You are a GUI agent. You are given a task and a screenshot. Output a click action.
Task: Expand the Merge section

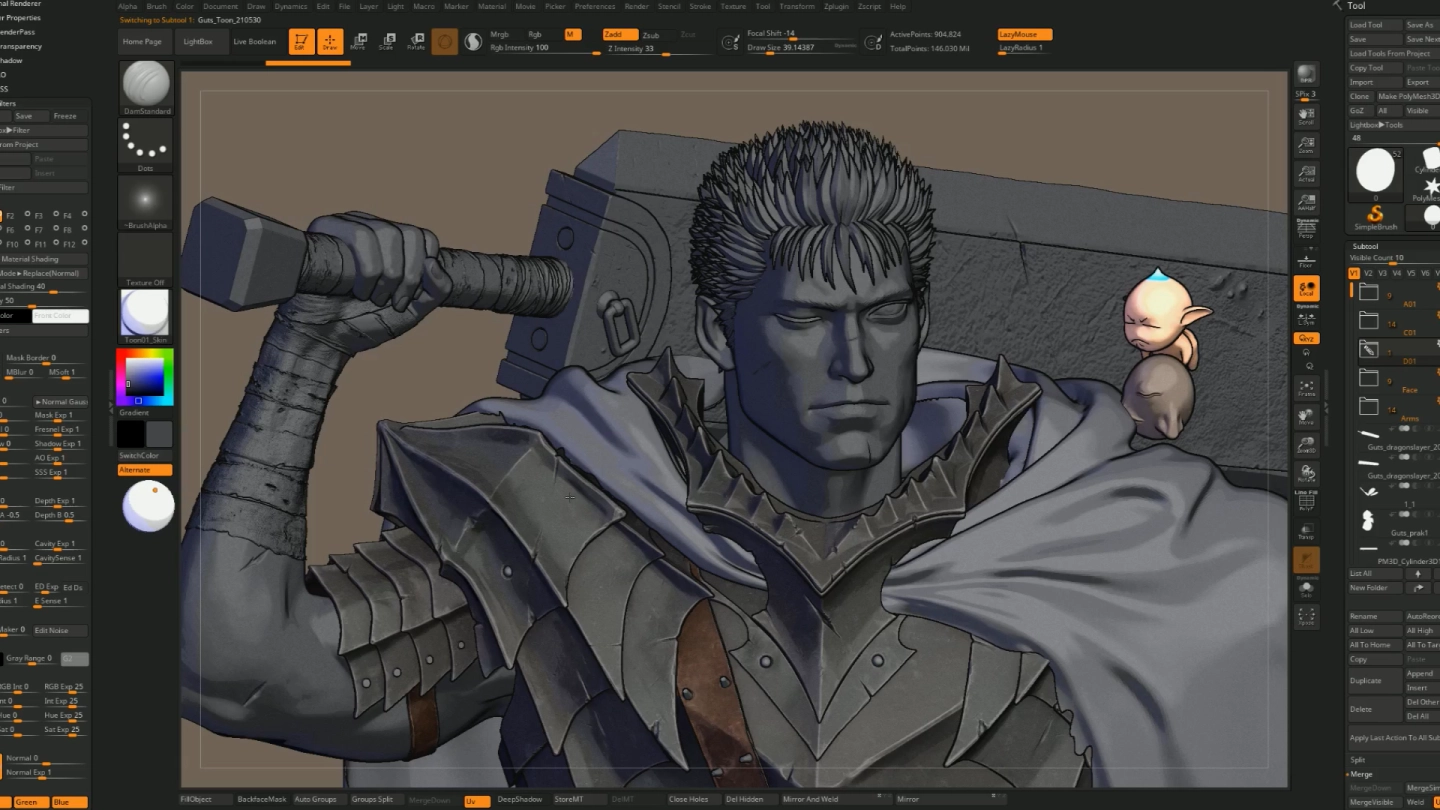coord(1361,774)
